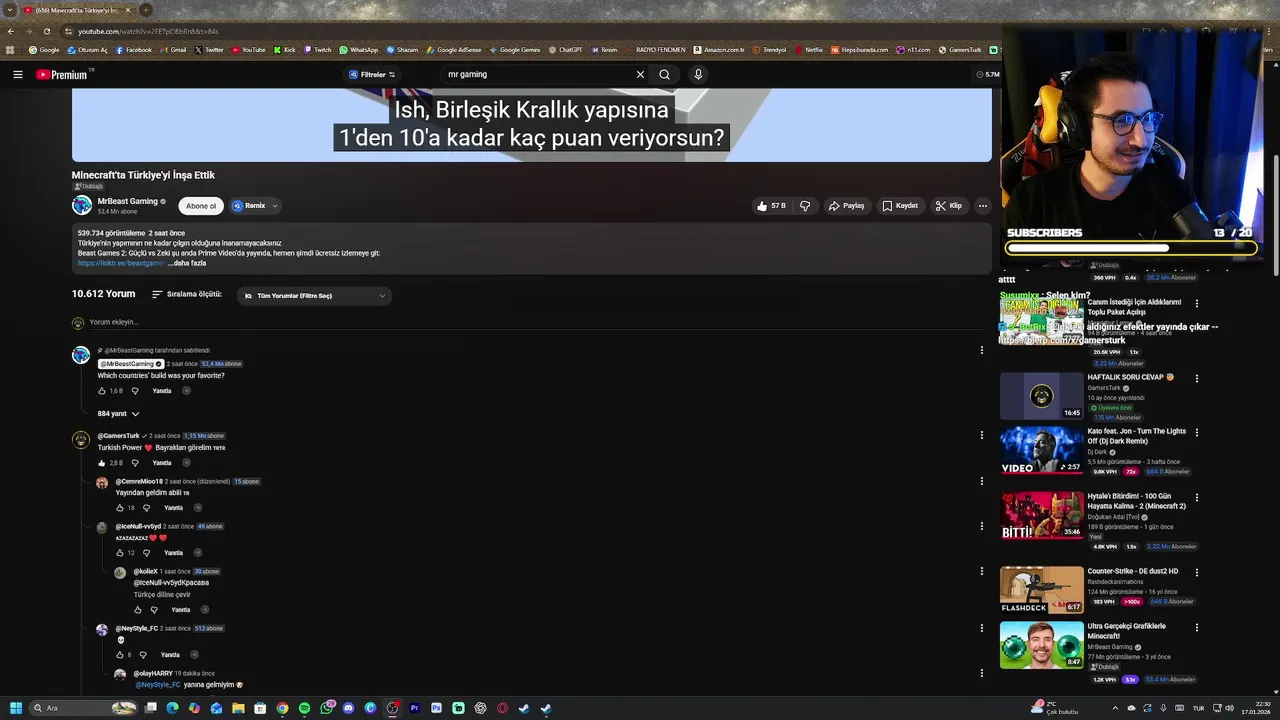Open Tüm Yorumlar (Filtre Seç) dropdown
The width and height of the screenshot is (1280, 720).
(x=314, y=296)
